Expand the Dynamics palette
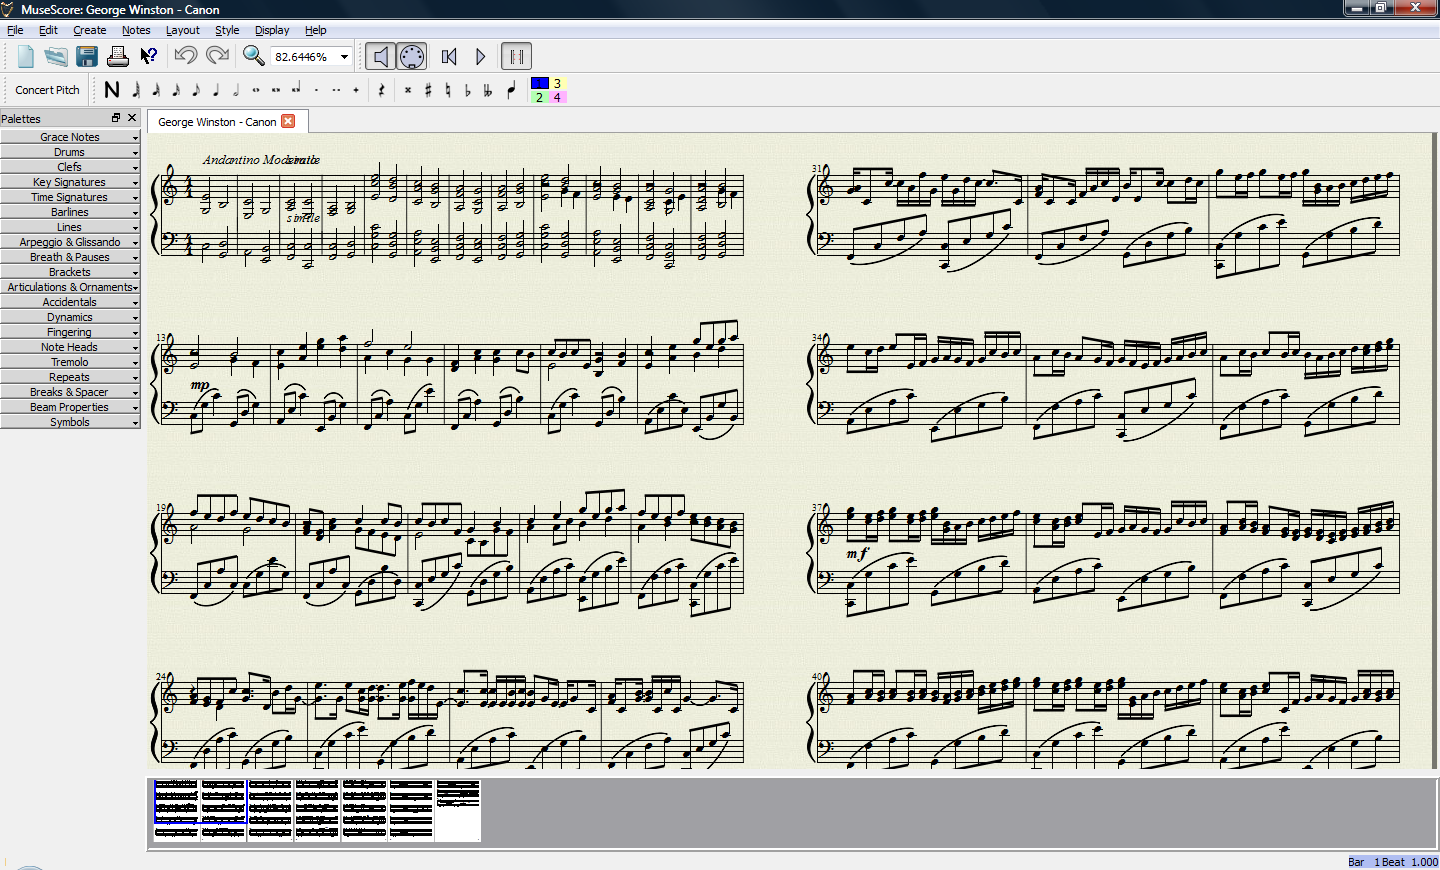Screen dimensions: 1440x870 point(70,317)
